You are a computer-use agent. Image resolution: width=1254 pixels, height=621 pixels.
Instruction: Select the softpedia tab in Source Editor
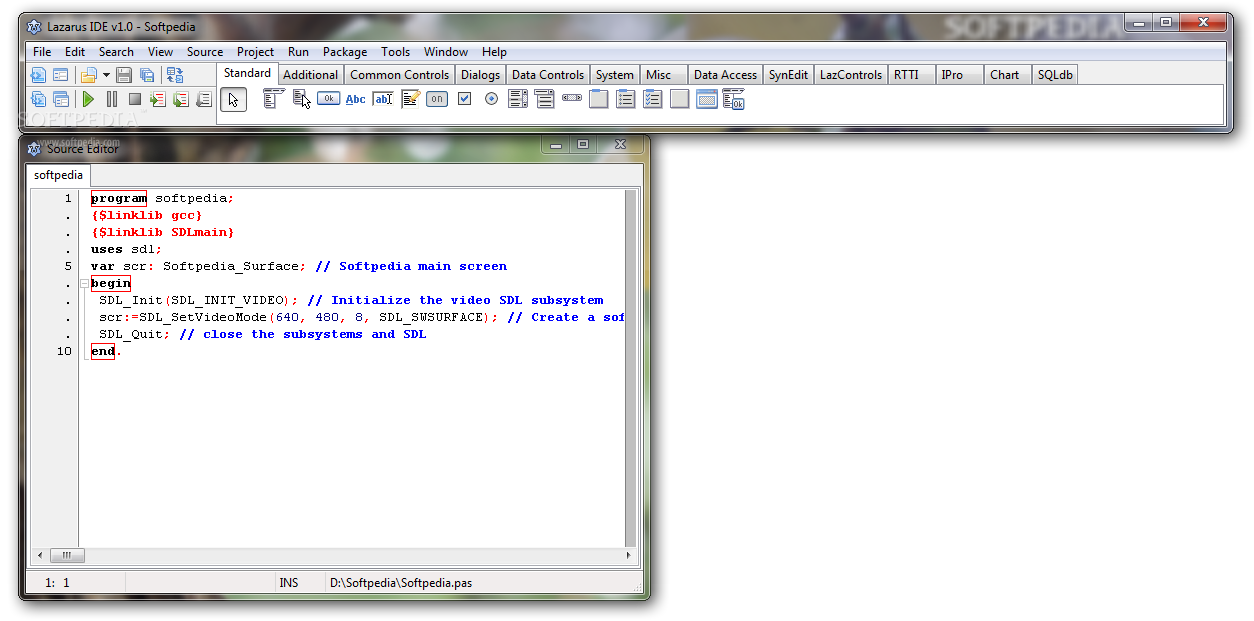59,175
